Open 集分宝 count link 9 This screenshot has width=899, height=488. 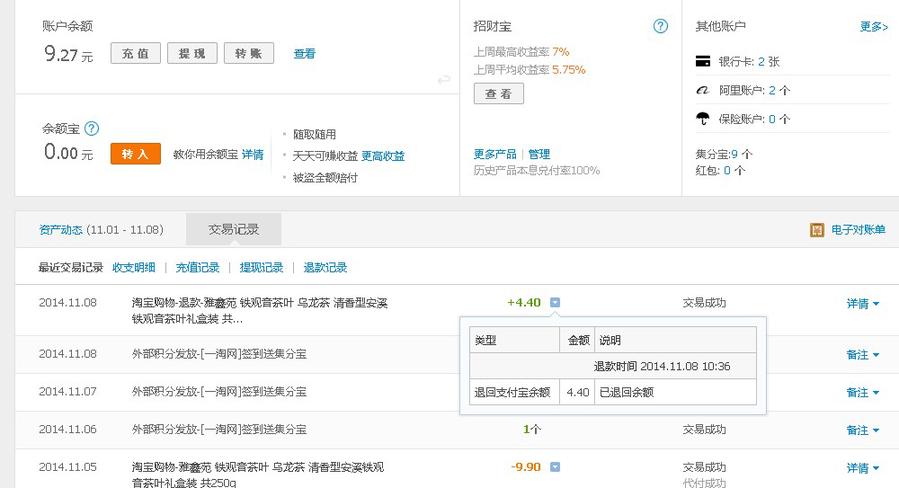(x=734, y=154)
